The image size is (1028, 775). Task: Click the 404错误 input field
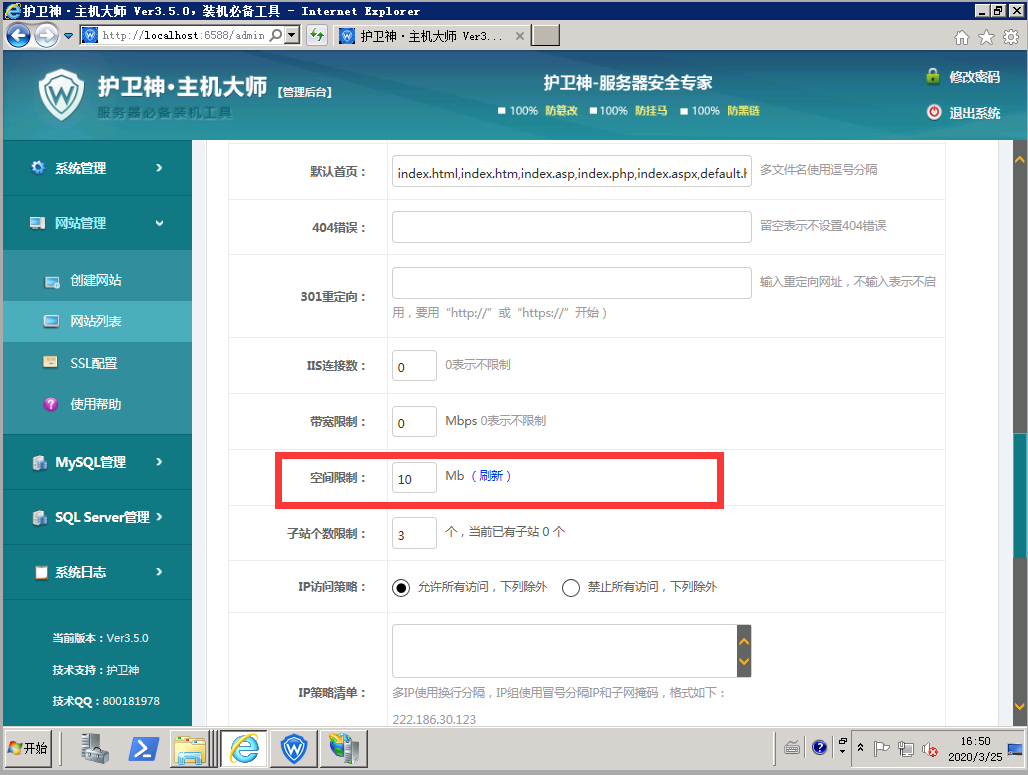(571, 227)
